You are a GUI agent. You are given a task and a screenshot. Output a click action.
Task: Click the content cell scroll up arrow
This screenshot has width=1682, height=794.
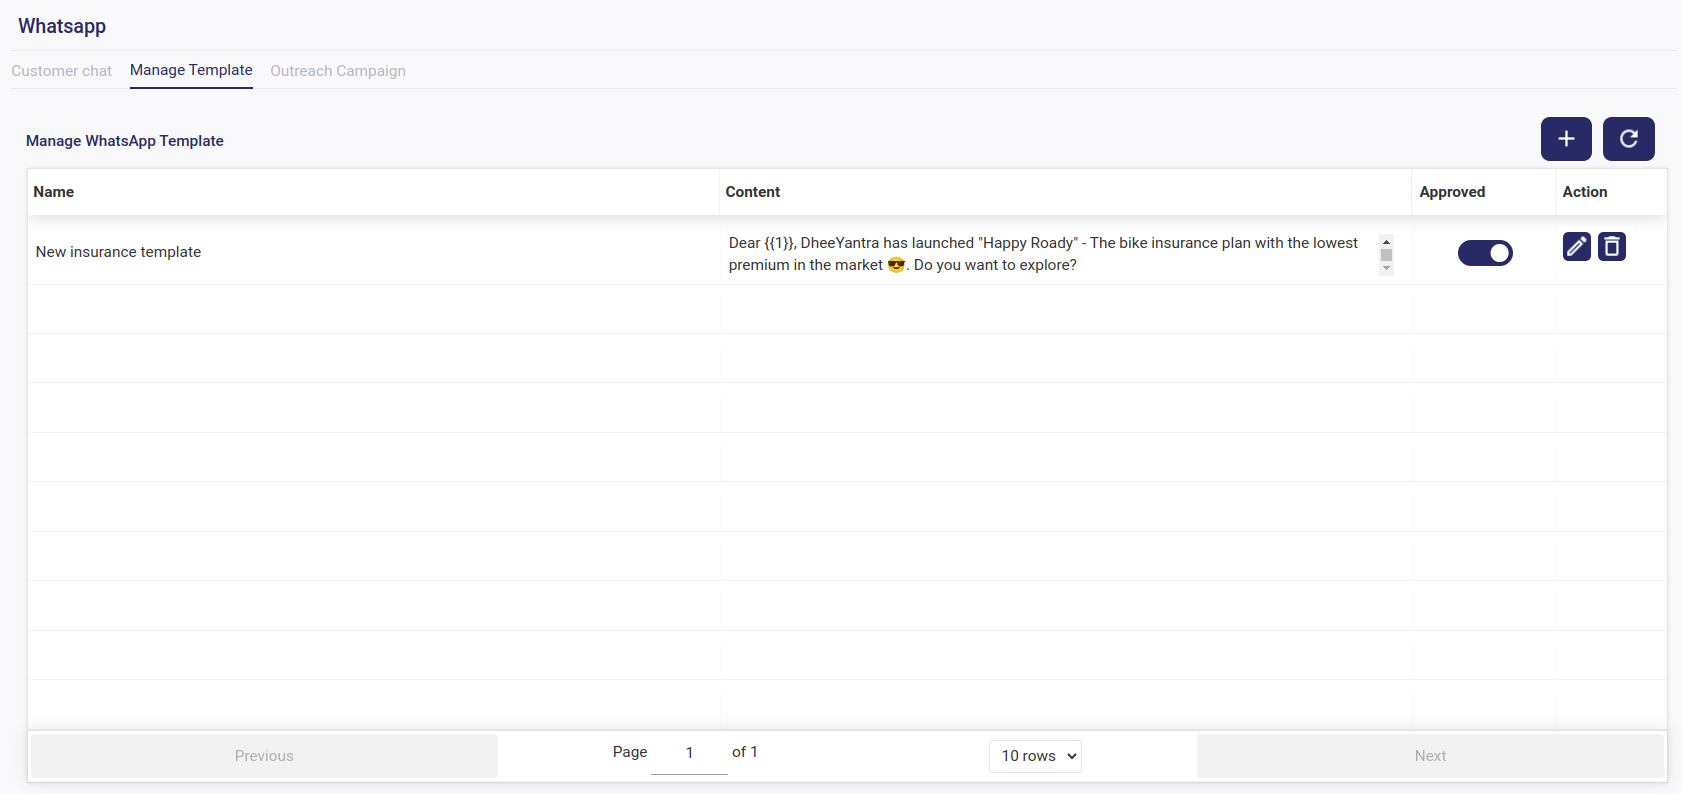pyautogui.click(x=1386, y=242)
